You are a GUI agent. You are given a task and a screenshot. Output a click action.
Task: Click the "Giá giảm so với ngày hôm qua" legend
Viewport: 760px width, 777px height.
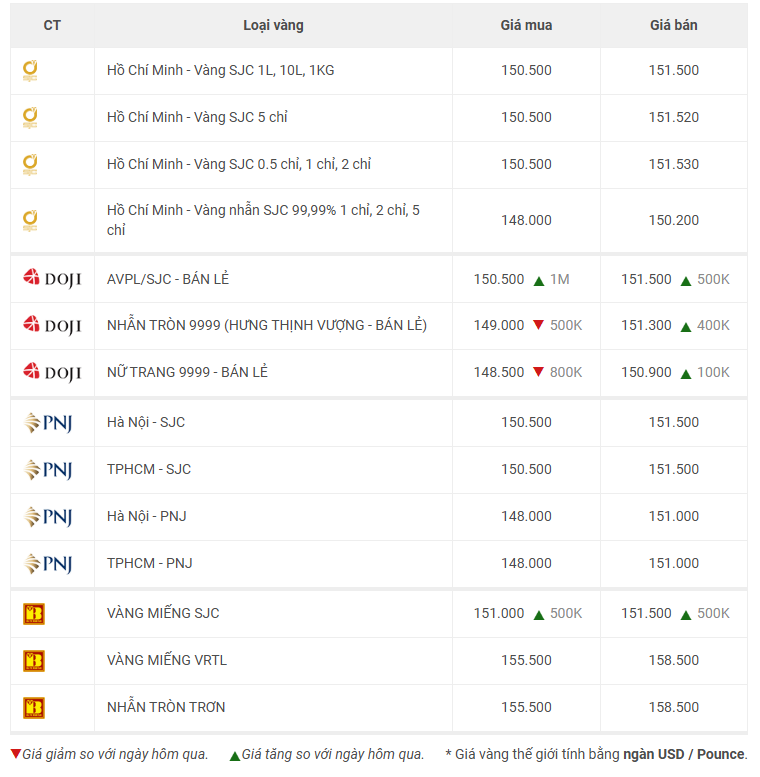tap(114, 754)
